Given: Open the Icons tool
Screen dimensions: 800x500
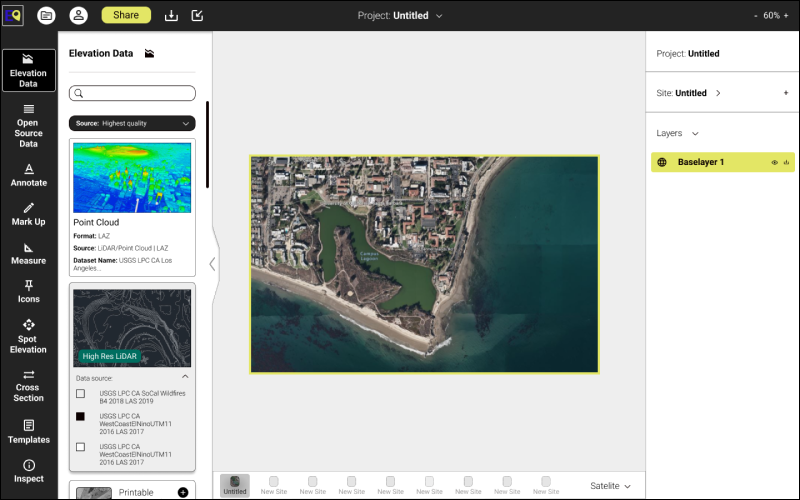Looking at the screenshot, I should [29, 292].
